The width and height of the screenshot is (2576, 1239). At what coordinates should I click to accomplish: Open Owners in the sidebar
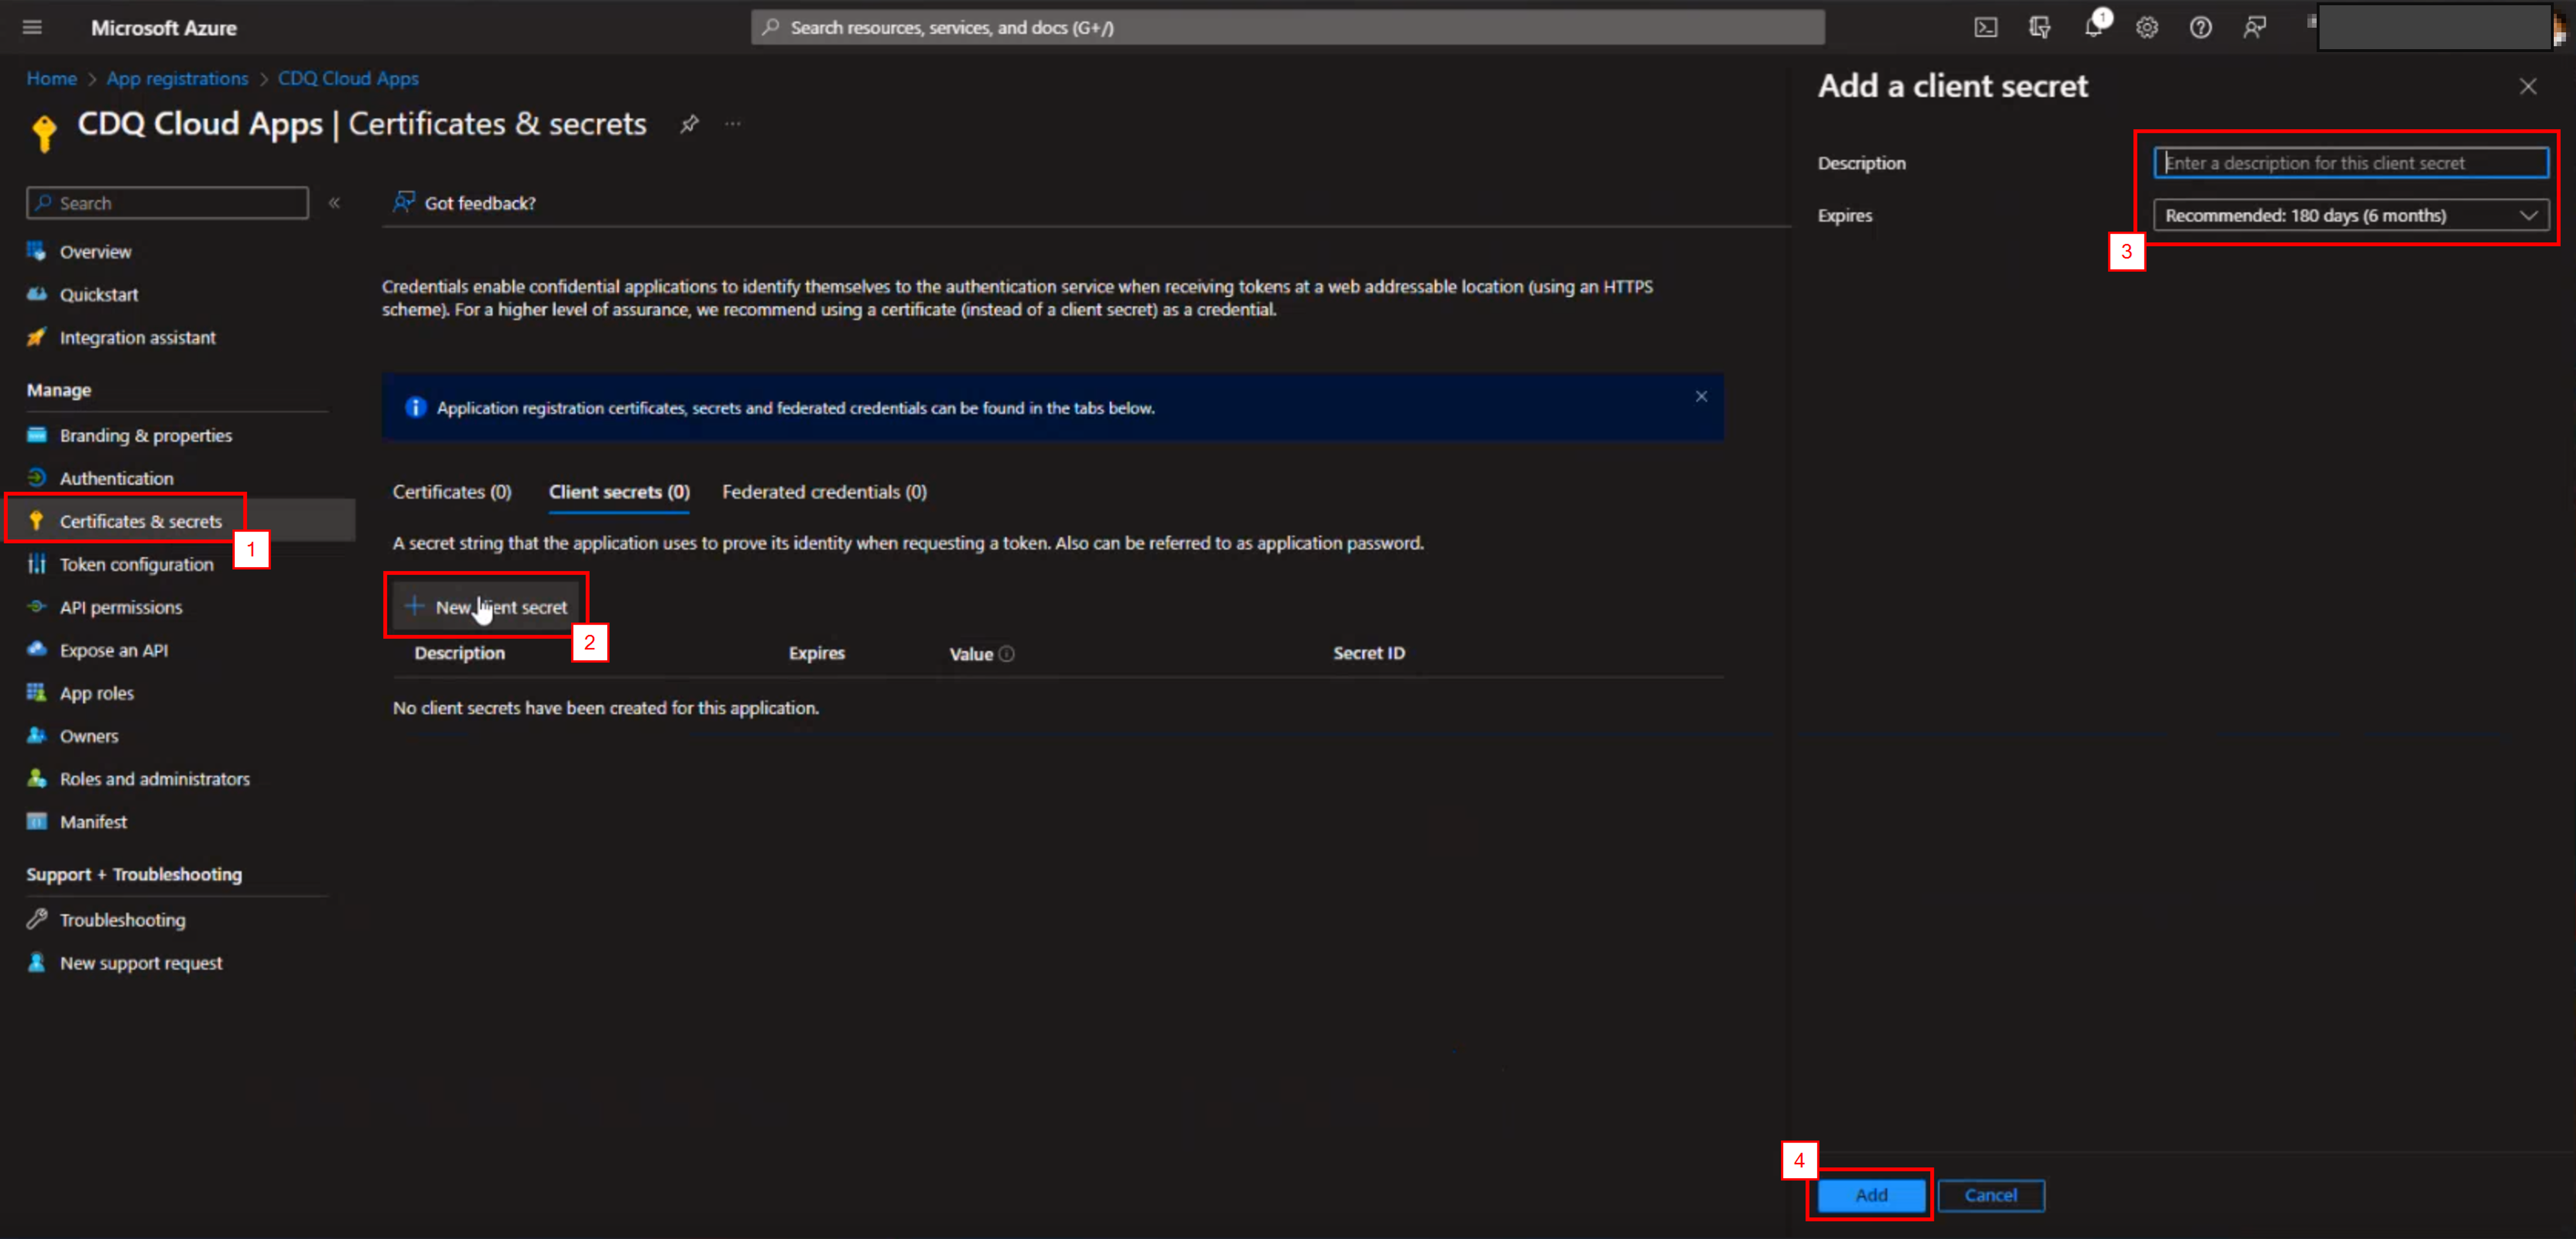point(88,736)
